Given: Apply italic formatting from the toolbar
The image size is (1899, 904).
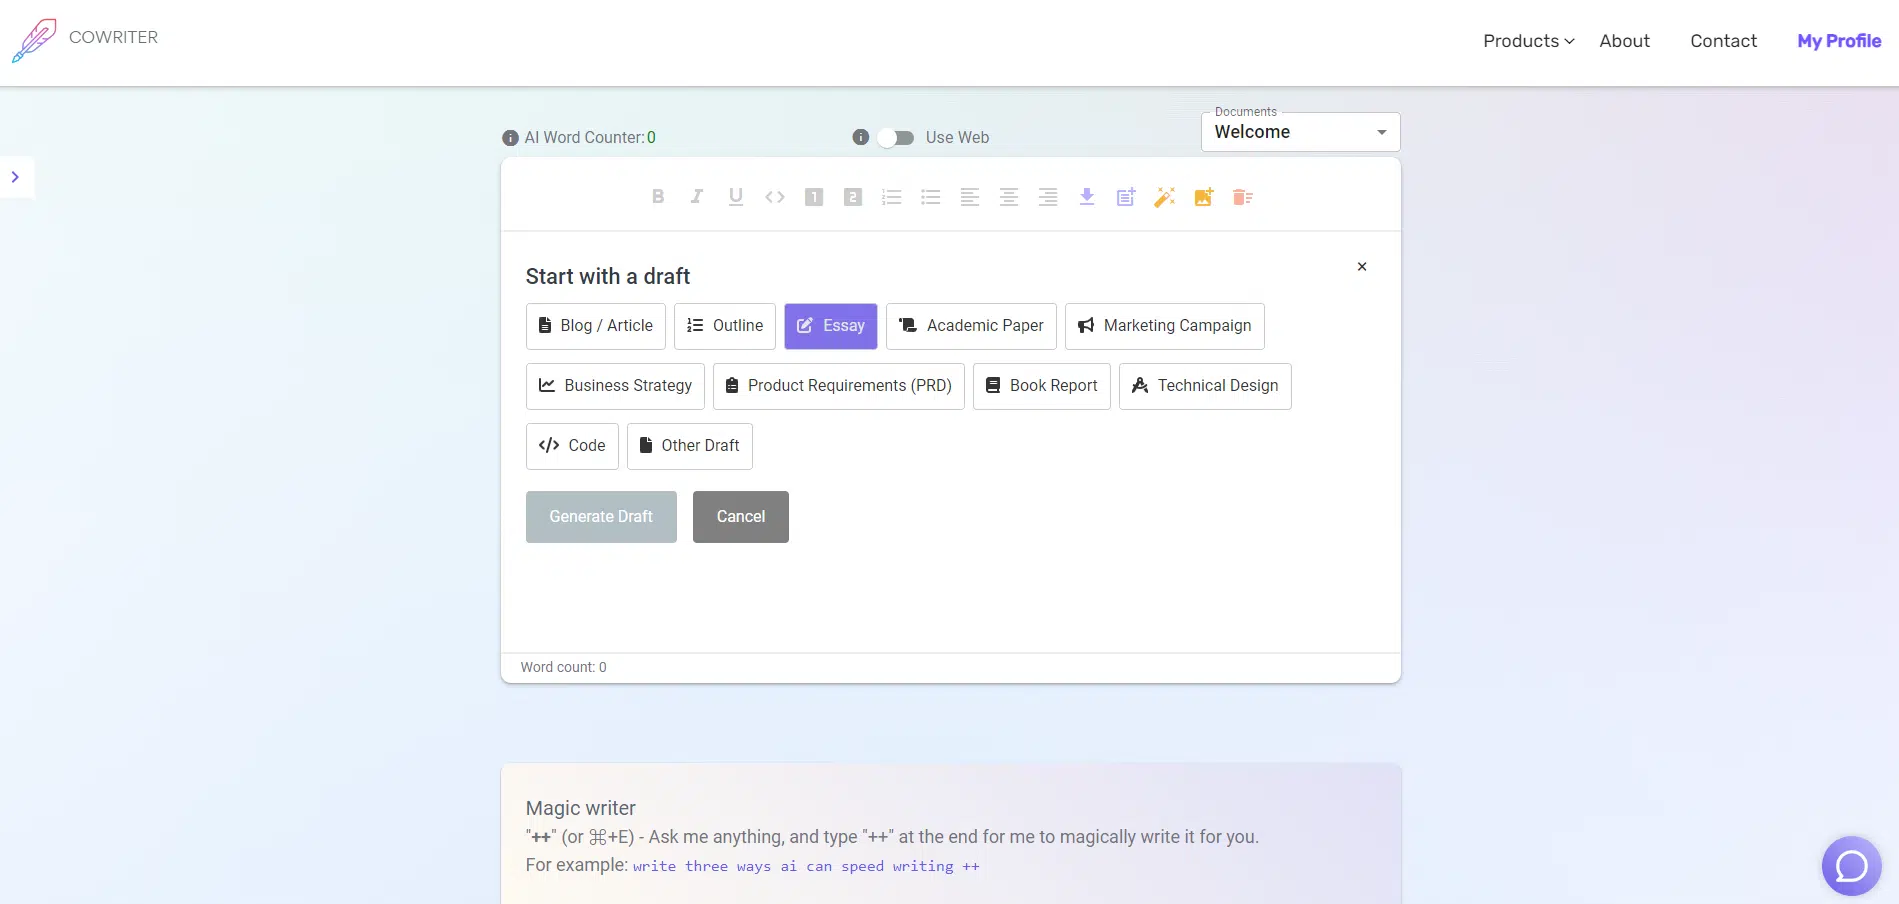Looking at the screenshot, I should click(697, 197).
